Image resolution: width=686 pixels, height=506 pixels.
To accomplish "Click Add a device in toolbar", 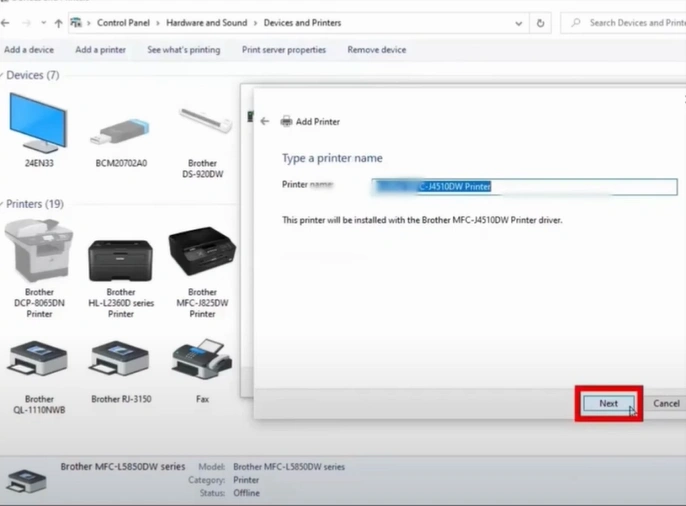I will [29, 50].
